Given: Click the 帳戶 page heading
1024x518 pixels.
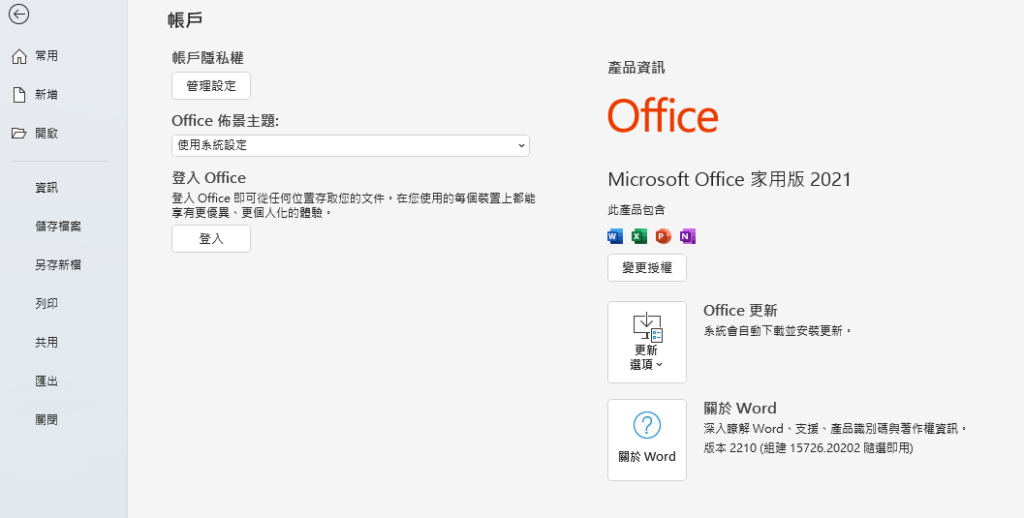Looking at the screenshot, I should coord(185,20).
